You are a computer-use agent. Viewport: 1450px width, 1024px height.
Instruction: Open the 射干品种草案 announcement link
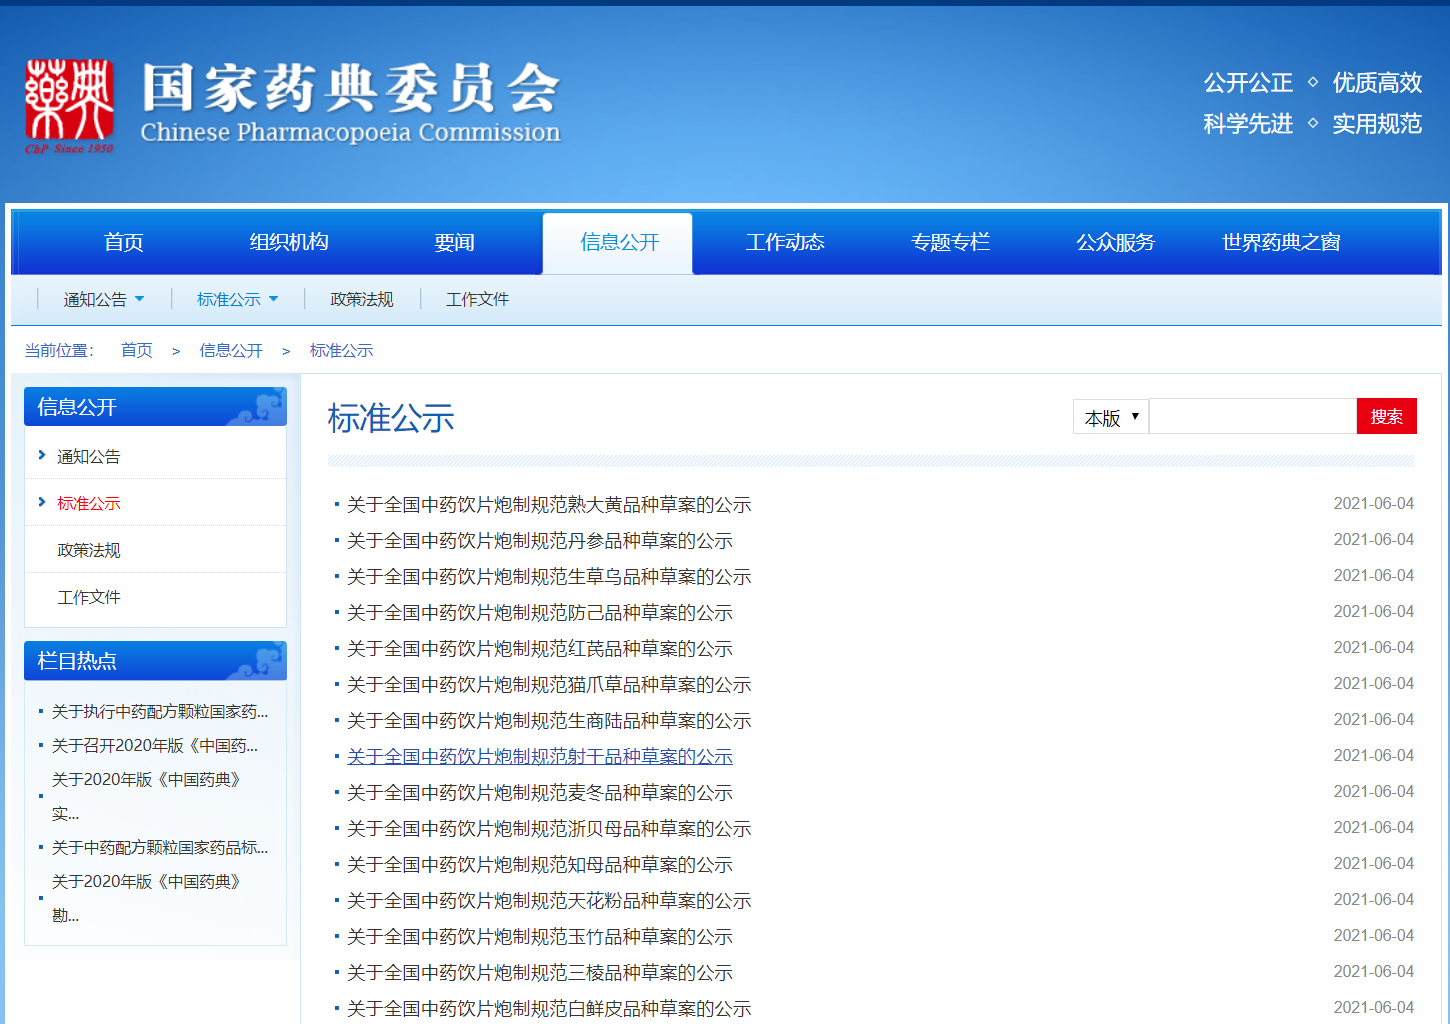click(x=540, y=757)
